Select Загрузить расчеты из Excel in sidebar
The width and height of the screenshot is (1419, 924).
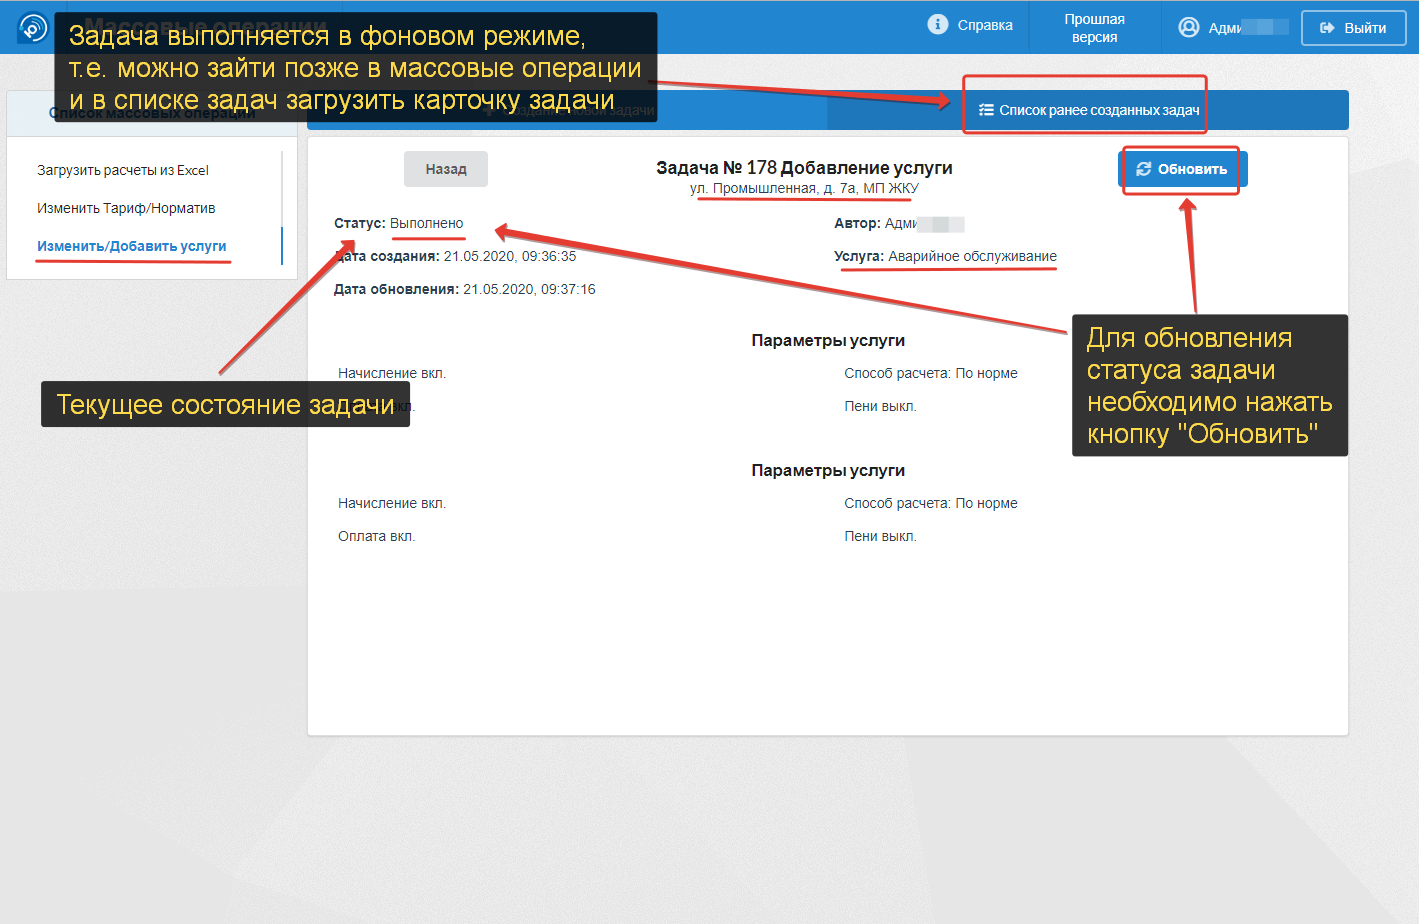[123, 170]
